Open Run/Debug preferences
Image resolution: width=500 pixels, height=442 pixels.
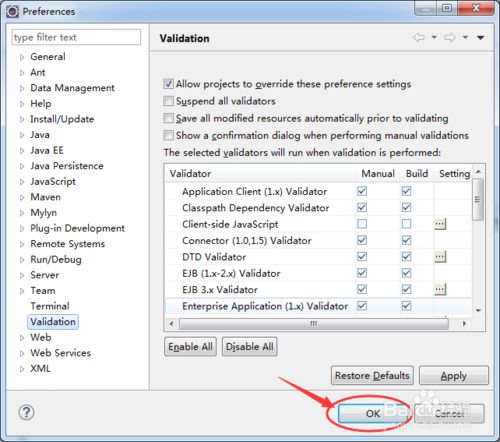click(x=56, y=259)
